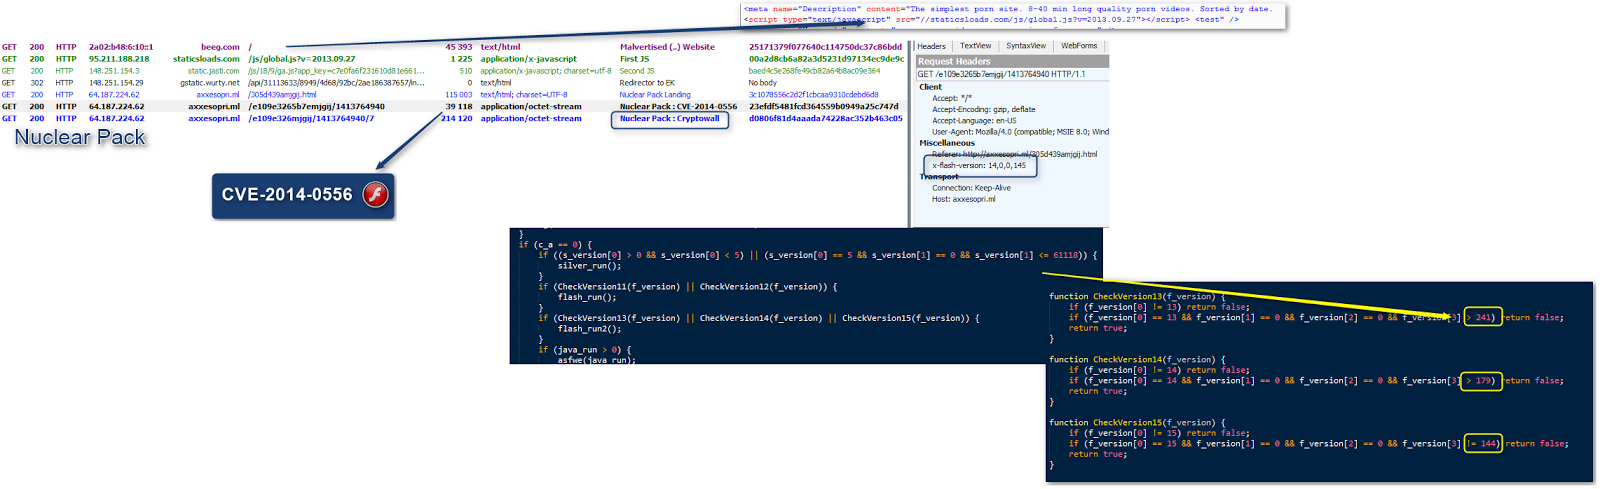Select the static.jasti.com ga.js session row
The height and width of the screenshot is (489, 1600).
tap(300, 71)
